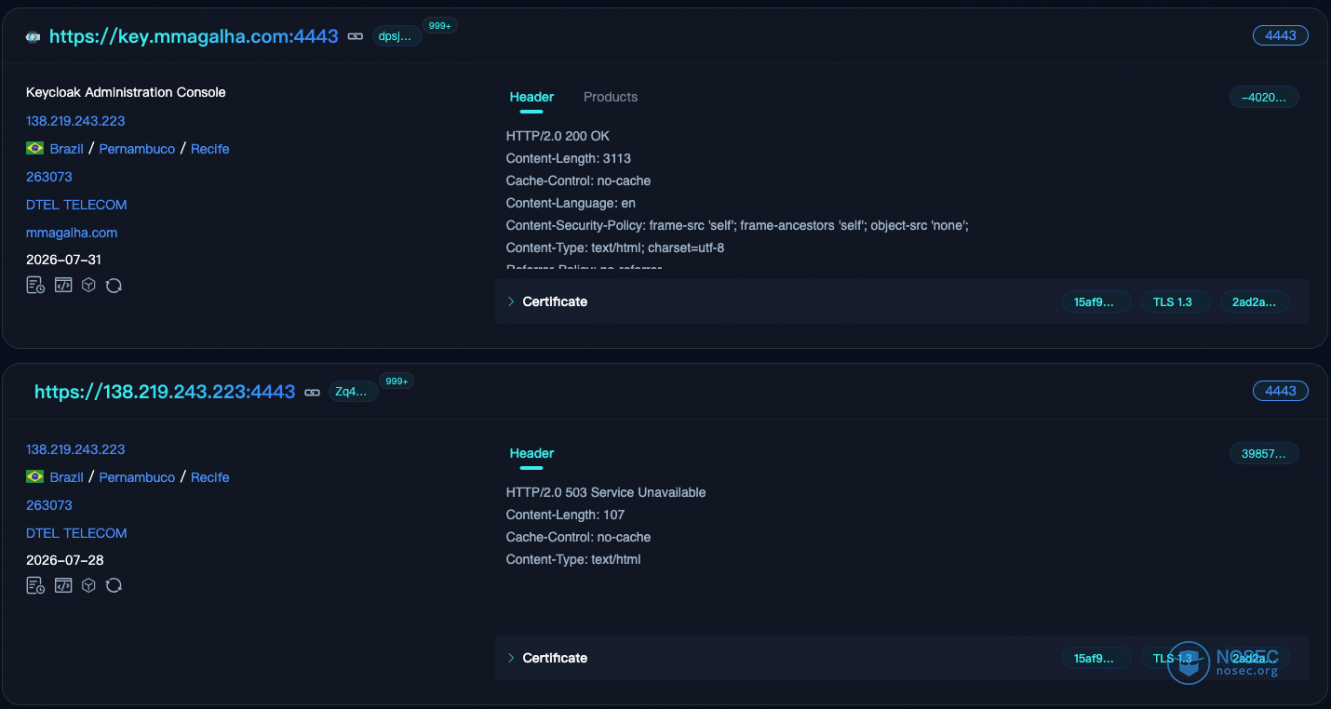Click ASN 263073 in second result
This screenshot has height=709, width=1331.
tap(49, 505)
